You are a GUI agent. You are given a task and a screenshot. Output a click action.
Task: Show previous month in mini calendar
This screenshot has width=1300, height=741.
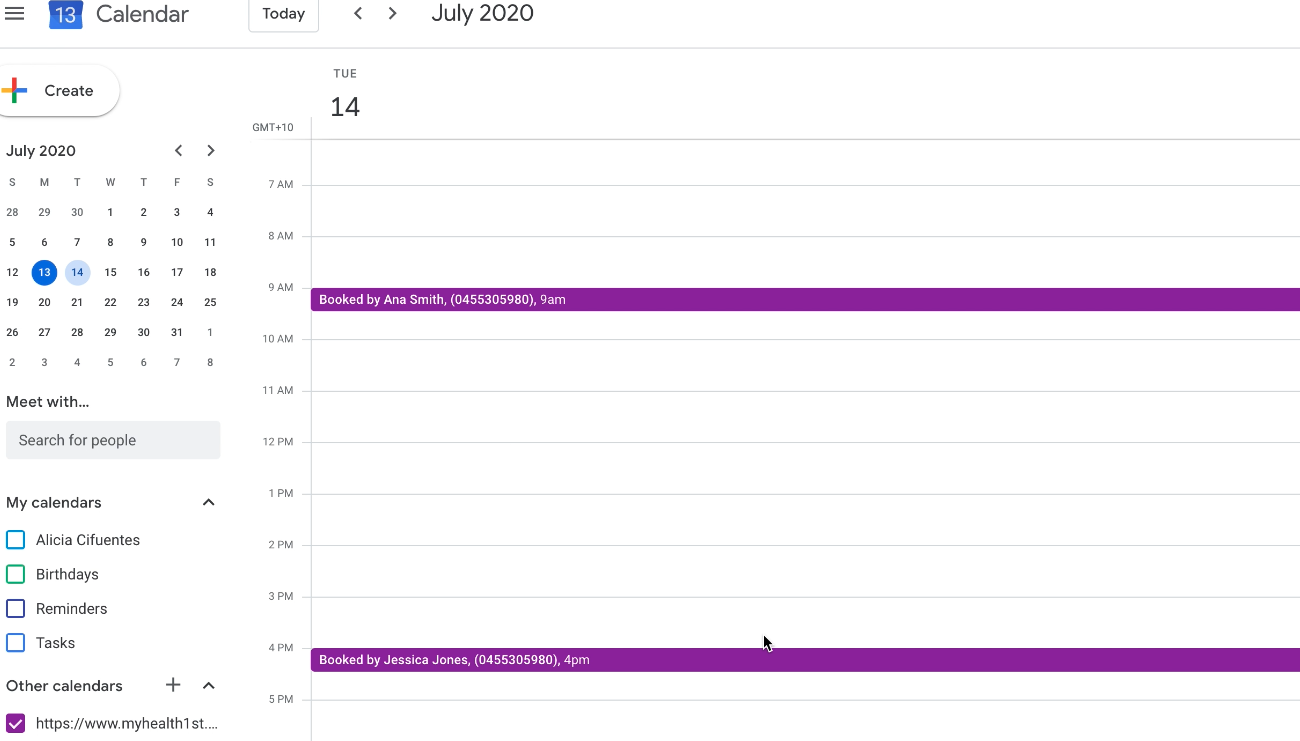pyautogui.click(x=179, y=151)
